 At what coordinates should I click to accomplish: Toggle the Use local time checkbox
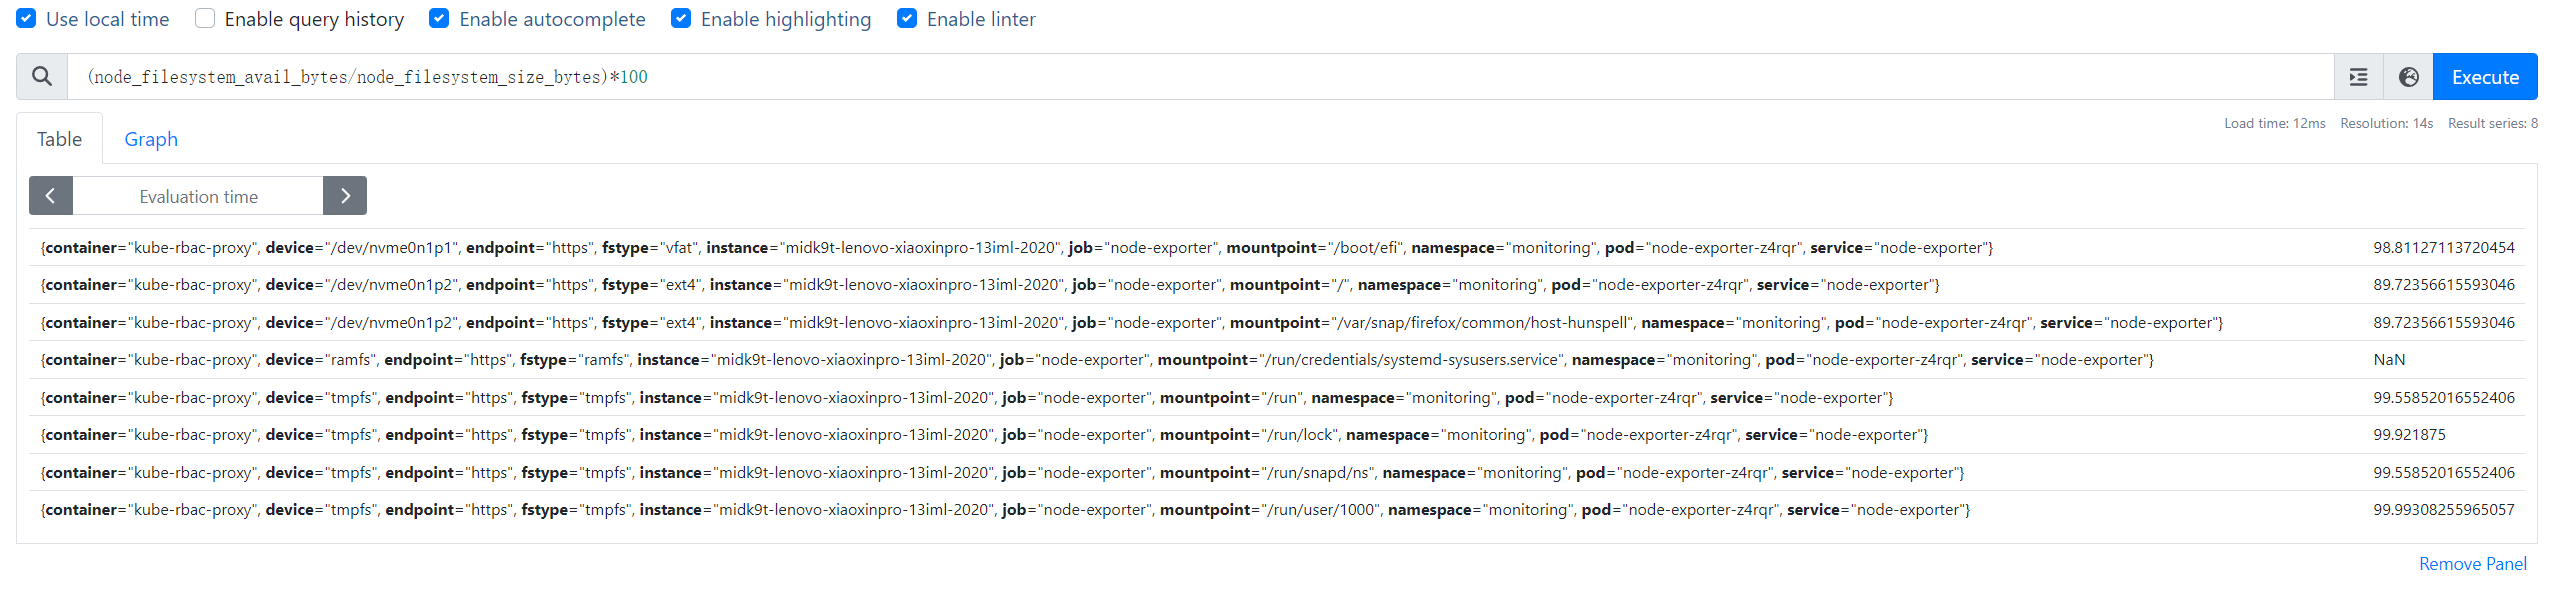27,19
